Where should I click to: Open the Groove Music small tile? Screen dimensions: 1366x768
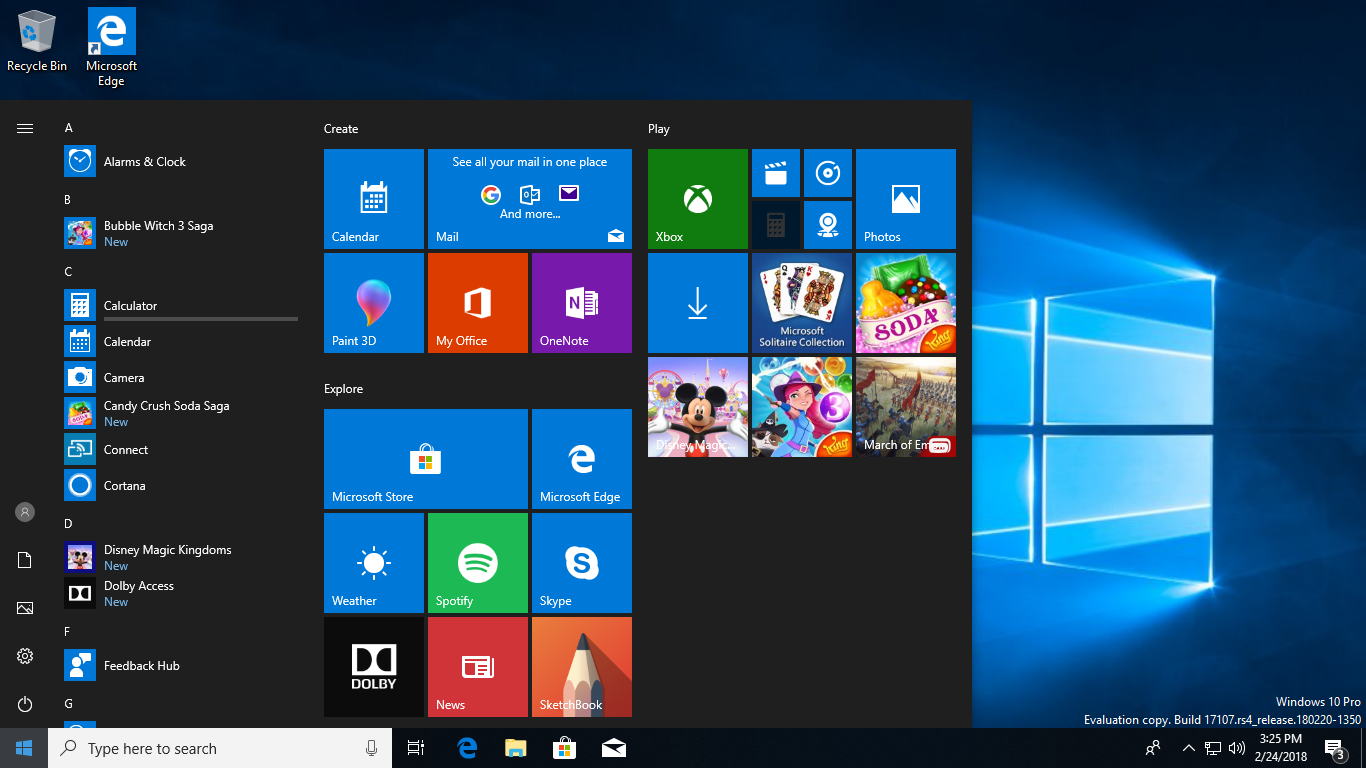pyautogui.click(x=828, y=173)
